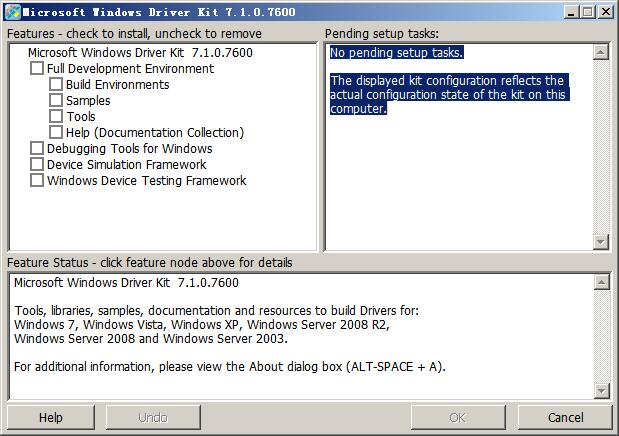Close the Driver Kit window
Viewport: 619px width, 436px height.
click(x=606, y=12)
